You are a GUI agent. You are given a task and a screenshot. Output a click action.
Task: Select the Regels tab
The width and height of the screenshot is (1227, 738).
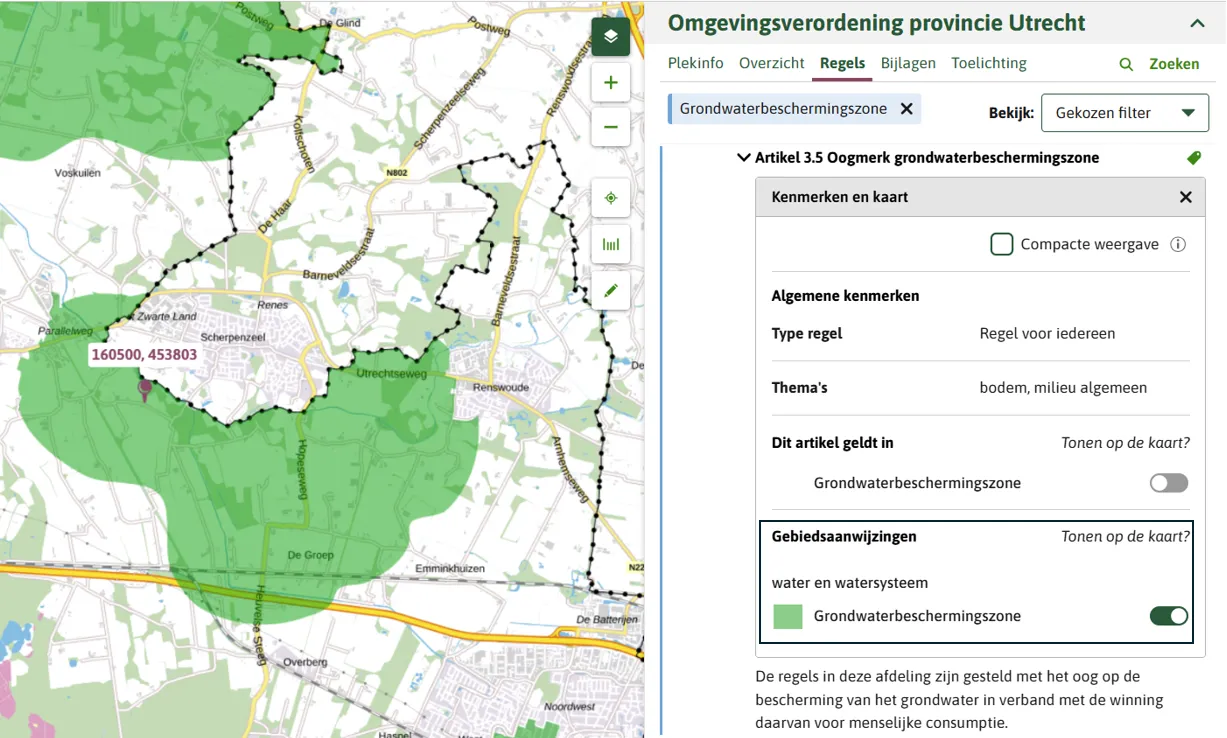pyautogui.click(x=842, y=63)
